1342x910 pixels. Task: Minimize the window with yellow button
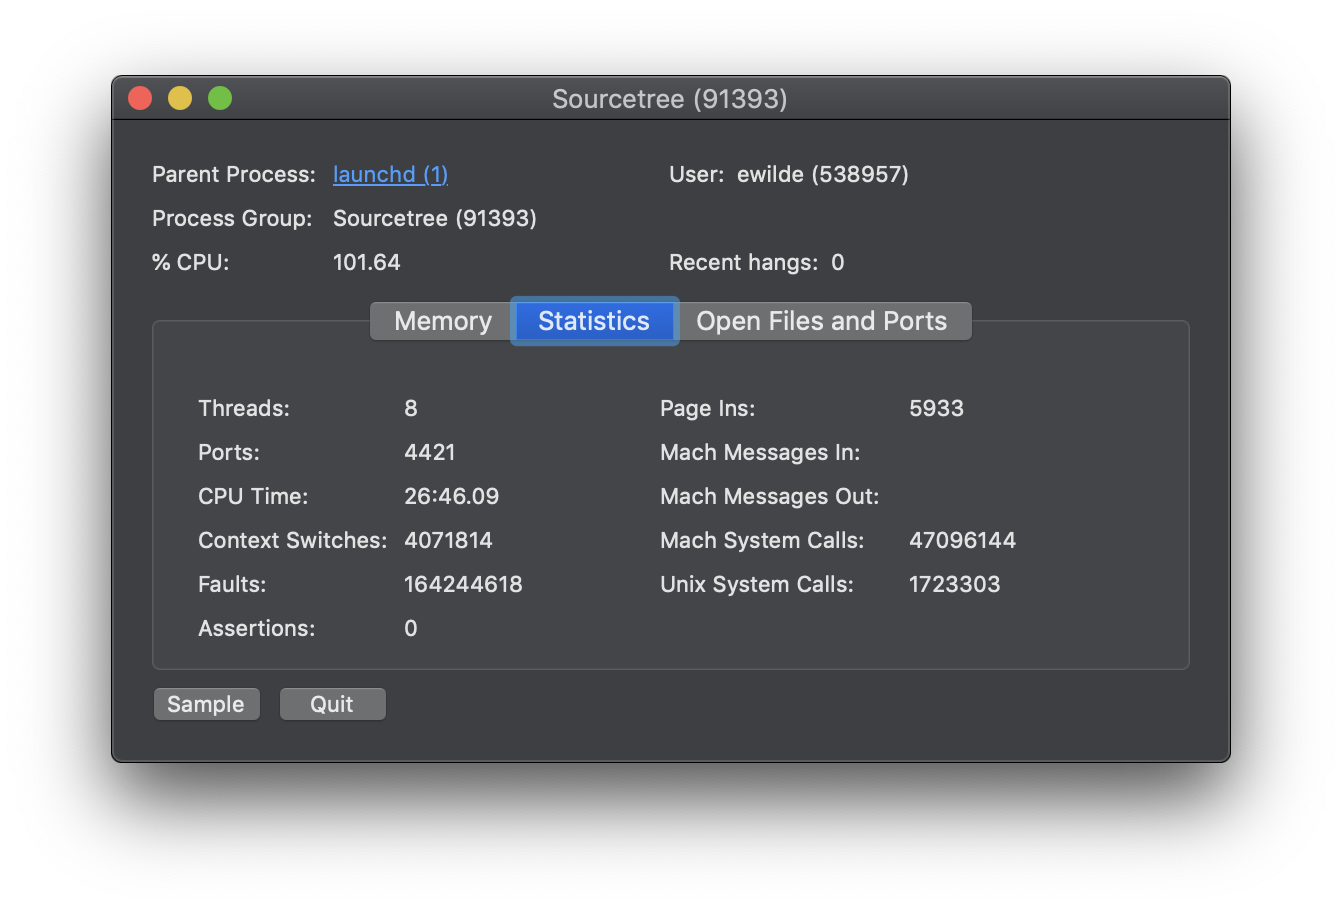[180, 98]
